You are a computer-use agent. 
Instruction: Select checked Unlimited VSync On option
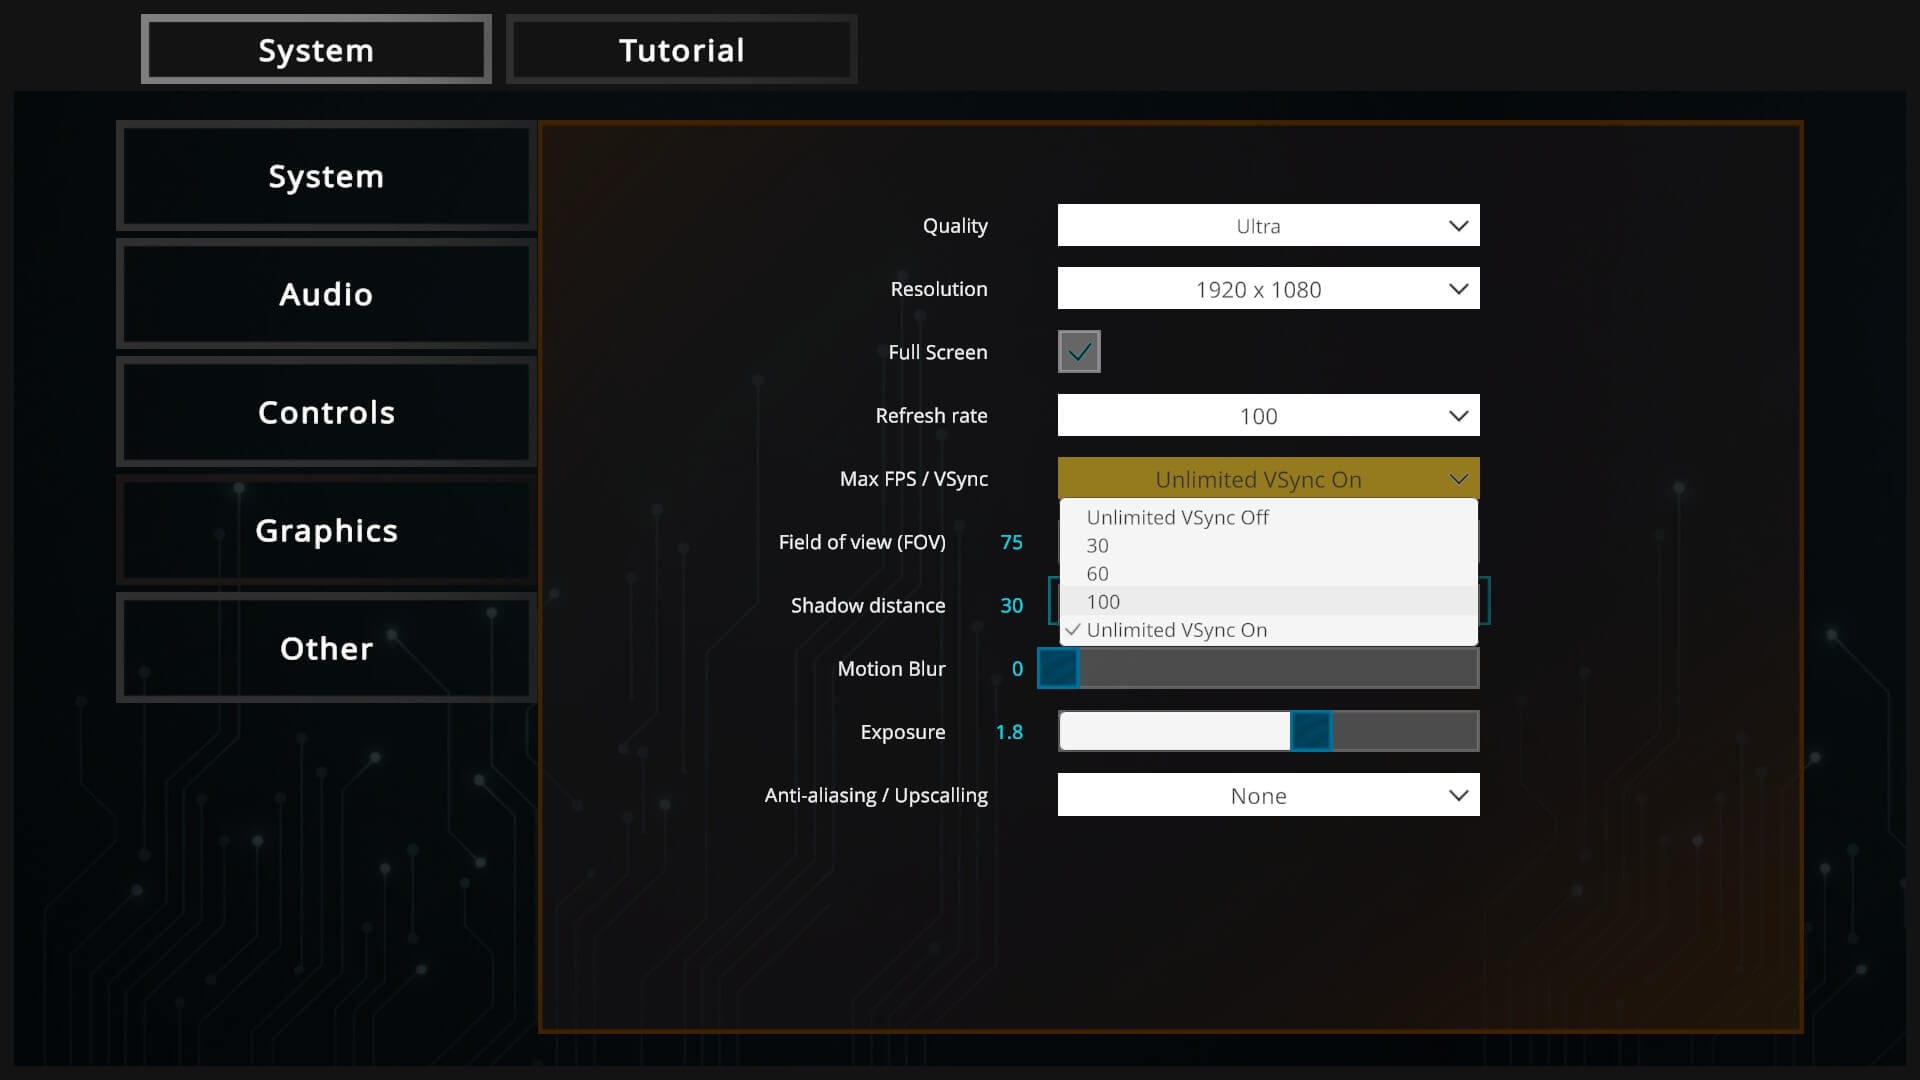[1177, 630]
